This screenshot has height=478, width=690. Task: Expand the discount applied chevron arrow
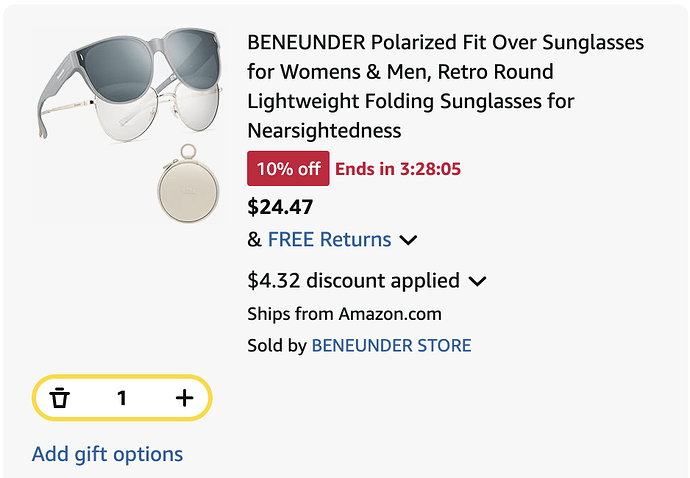tap(477, 281)
